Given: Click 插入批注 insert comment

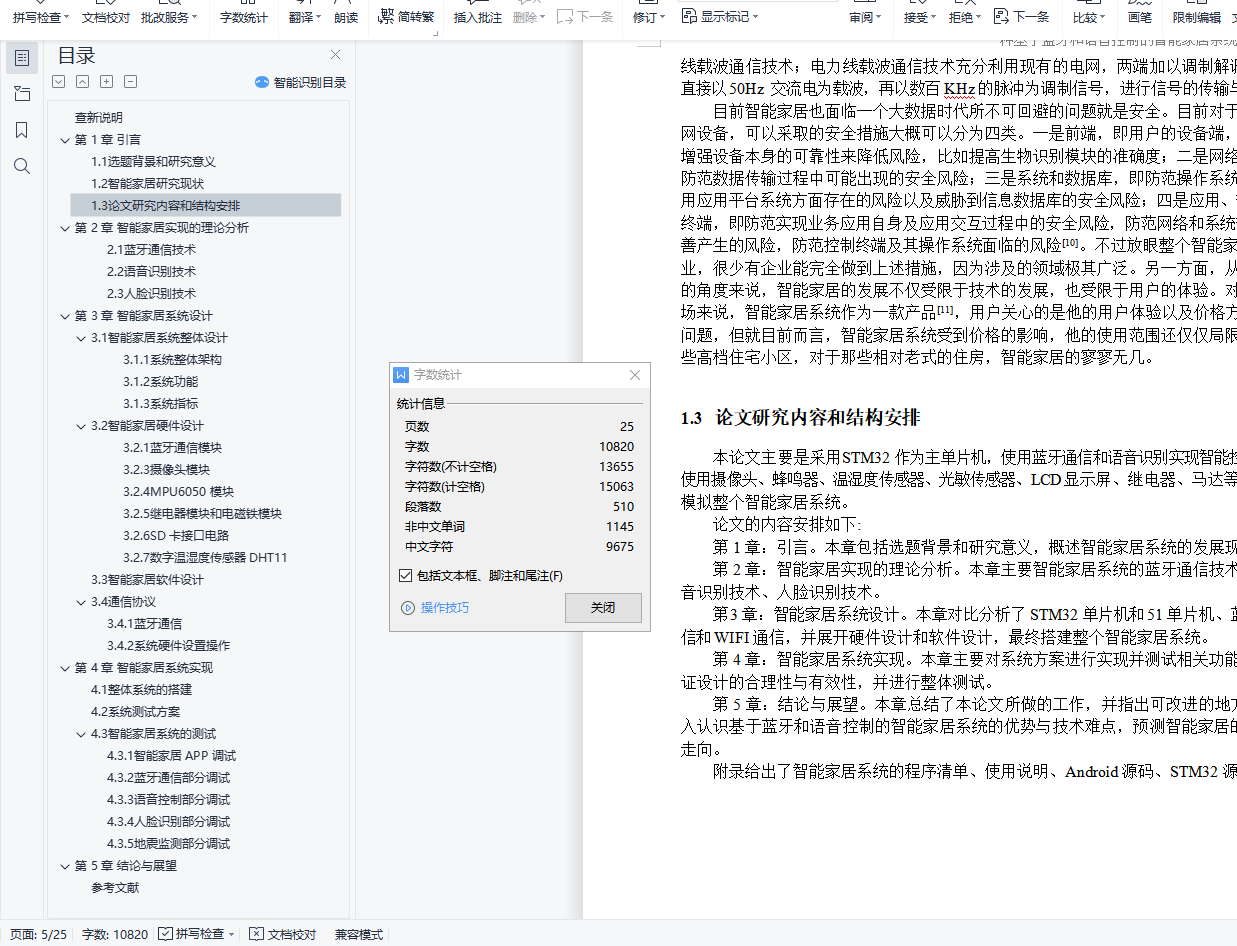Looking at the screenshot, I should click(x=479, y=17).
